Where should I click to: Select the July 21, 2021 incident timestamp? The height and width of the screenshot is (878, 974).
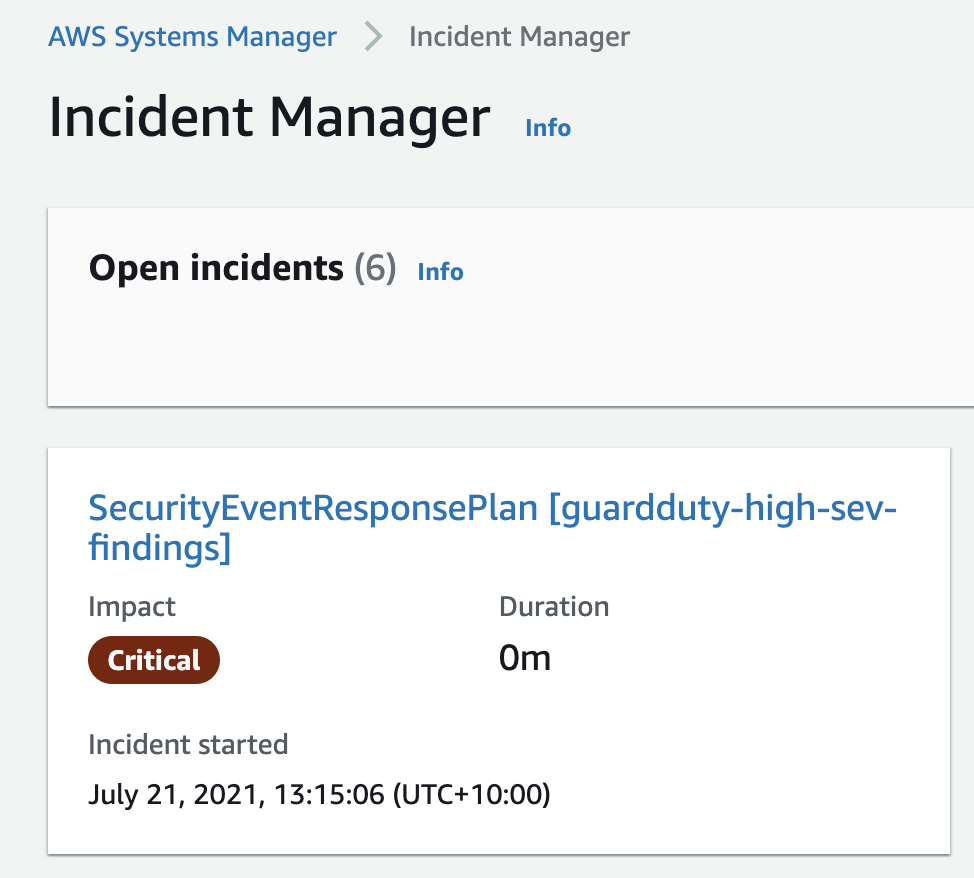click(318, 794)
